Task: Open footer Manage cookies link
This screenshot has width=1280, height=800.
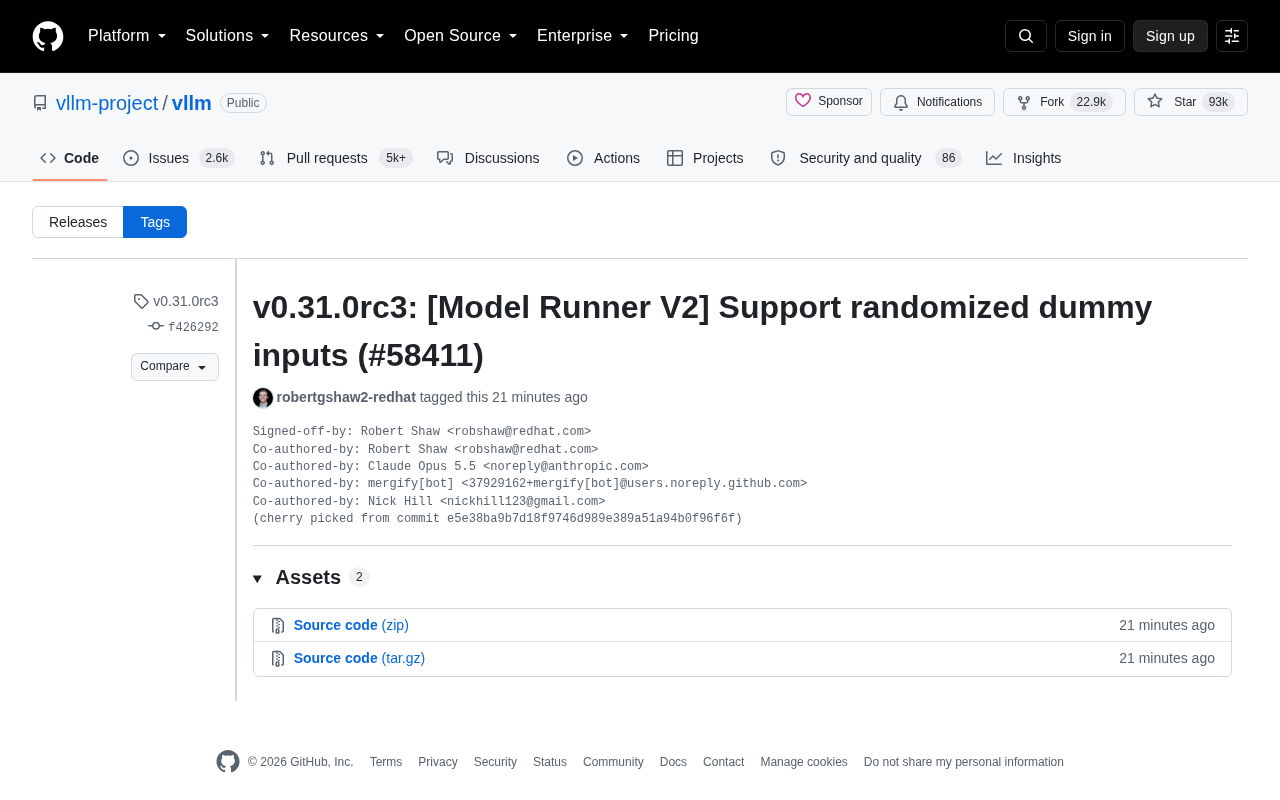Action: [804, 762]
